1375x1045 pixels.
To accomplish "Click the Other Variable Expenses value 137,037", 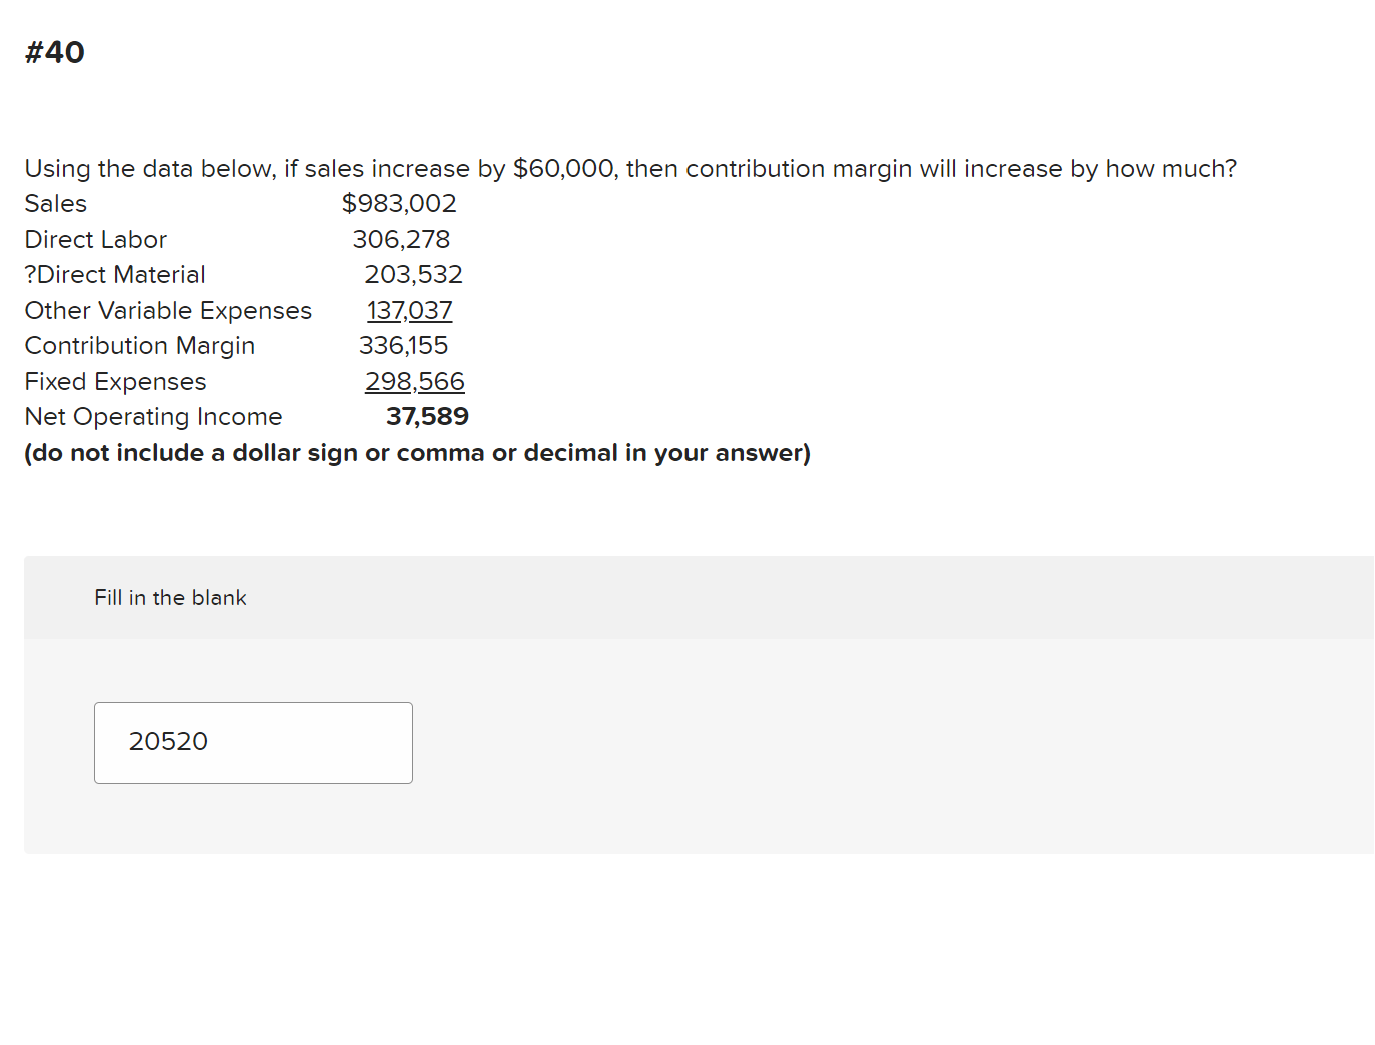I will pos(409,310).
